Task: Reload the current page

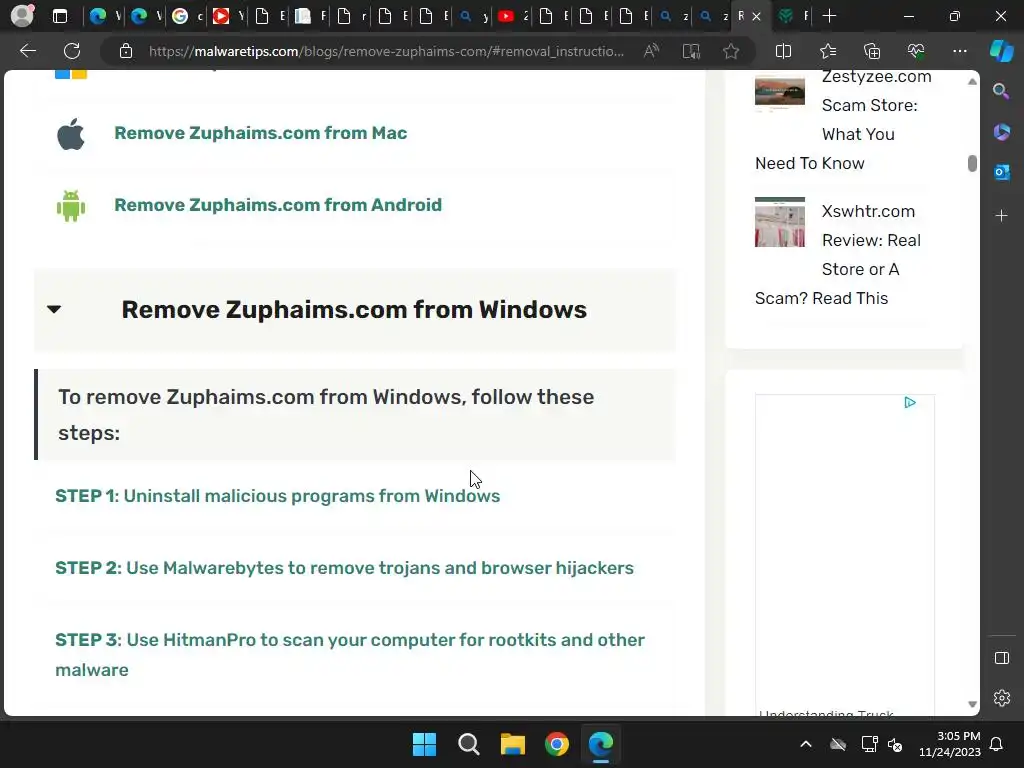Action: 72,51
